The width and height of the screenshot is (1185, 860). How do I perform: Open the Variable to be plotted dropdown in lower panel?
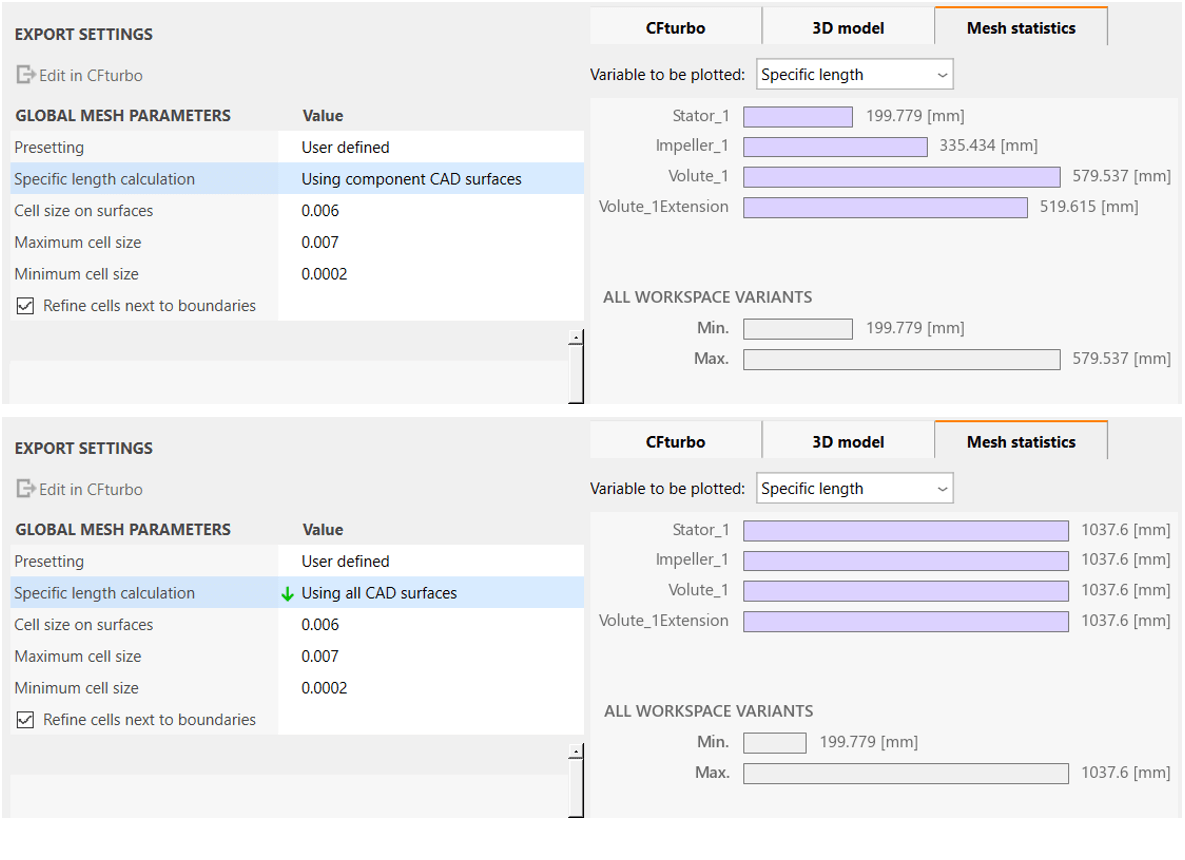point(855,489)
